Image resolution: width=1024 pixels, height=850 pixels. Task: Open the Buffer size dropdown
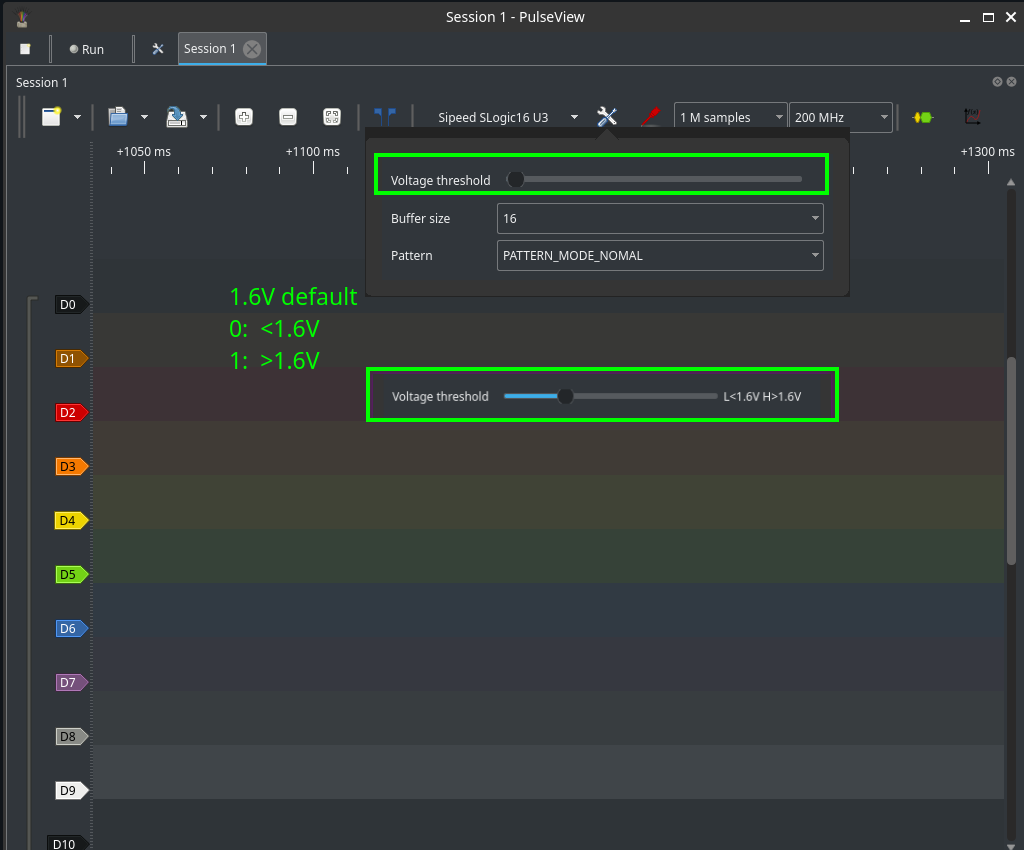pos(660,218)
